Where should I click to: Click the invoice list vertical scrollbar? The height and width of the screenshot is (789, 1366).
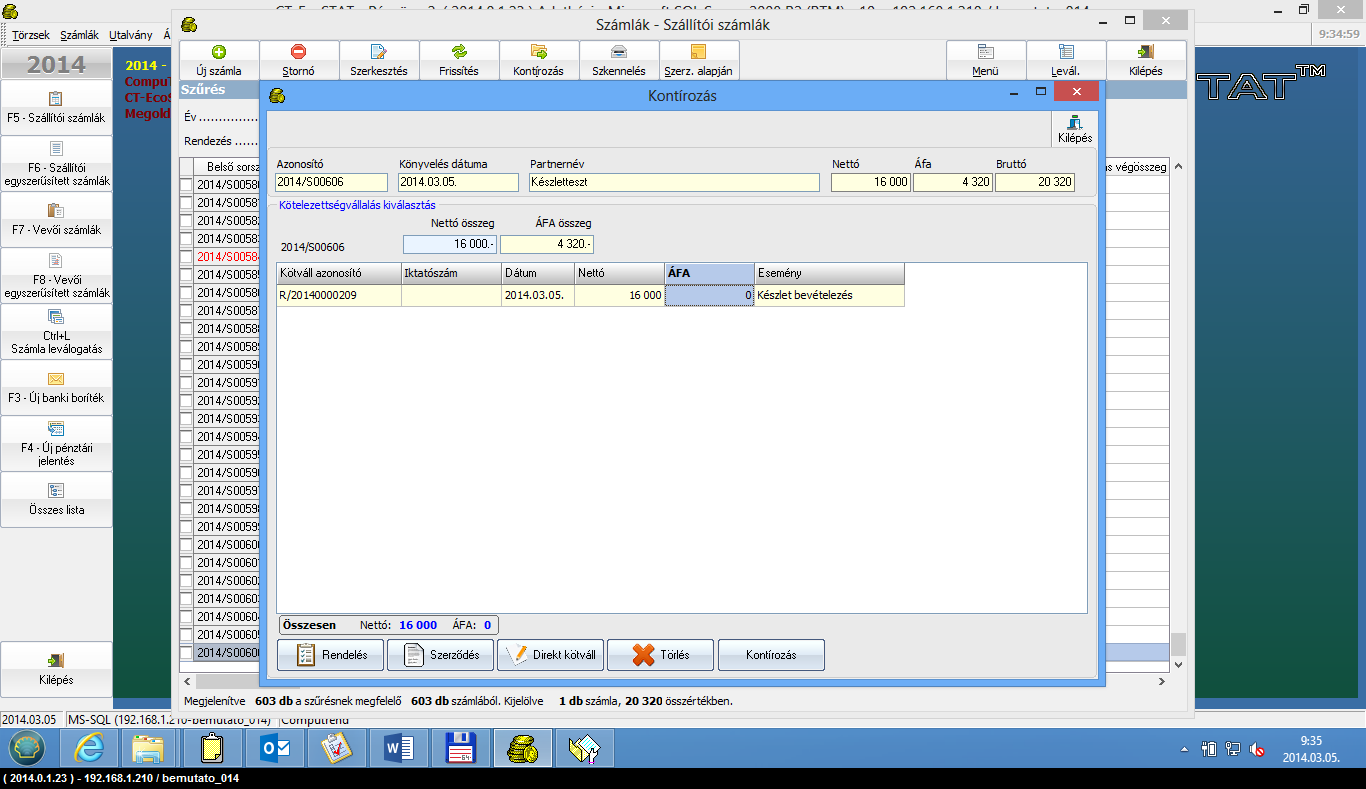[x=1178, y=415]
